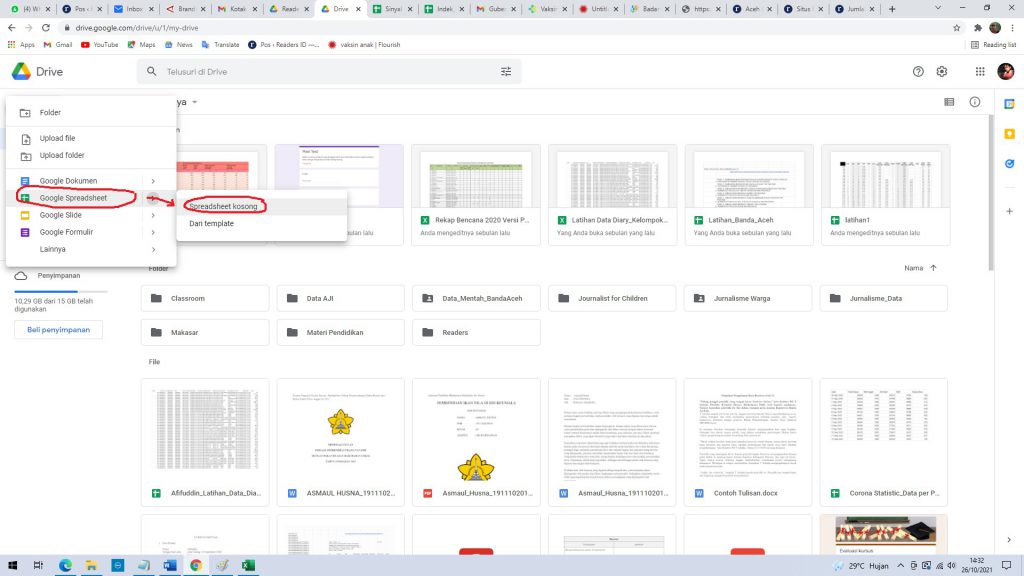The image size is (1024, 576).
Task: Open Drive support help icon
Action: pyautogui.click(x=918, y=72)
